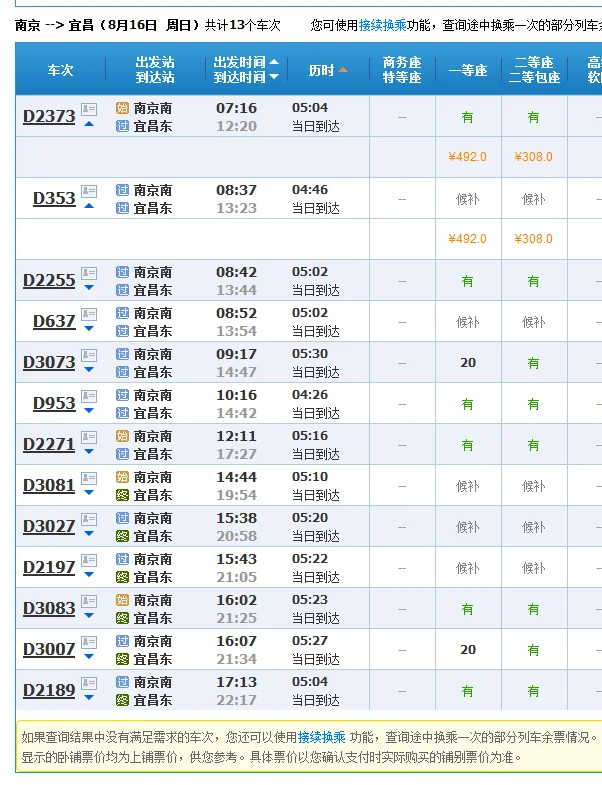602x785 pixels.
Task: Open train D353 details link
Action: (54, 198)
